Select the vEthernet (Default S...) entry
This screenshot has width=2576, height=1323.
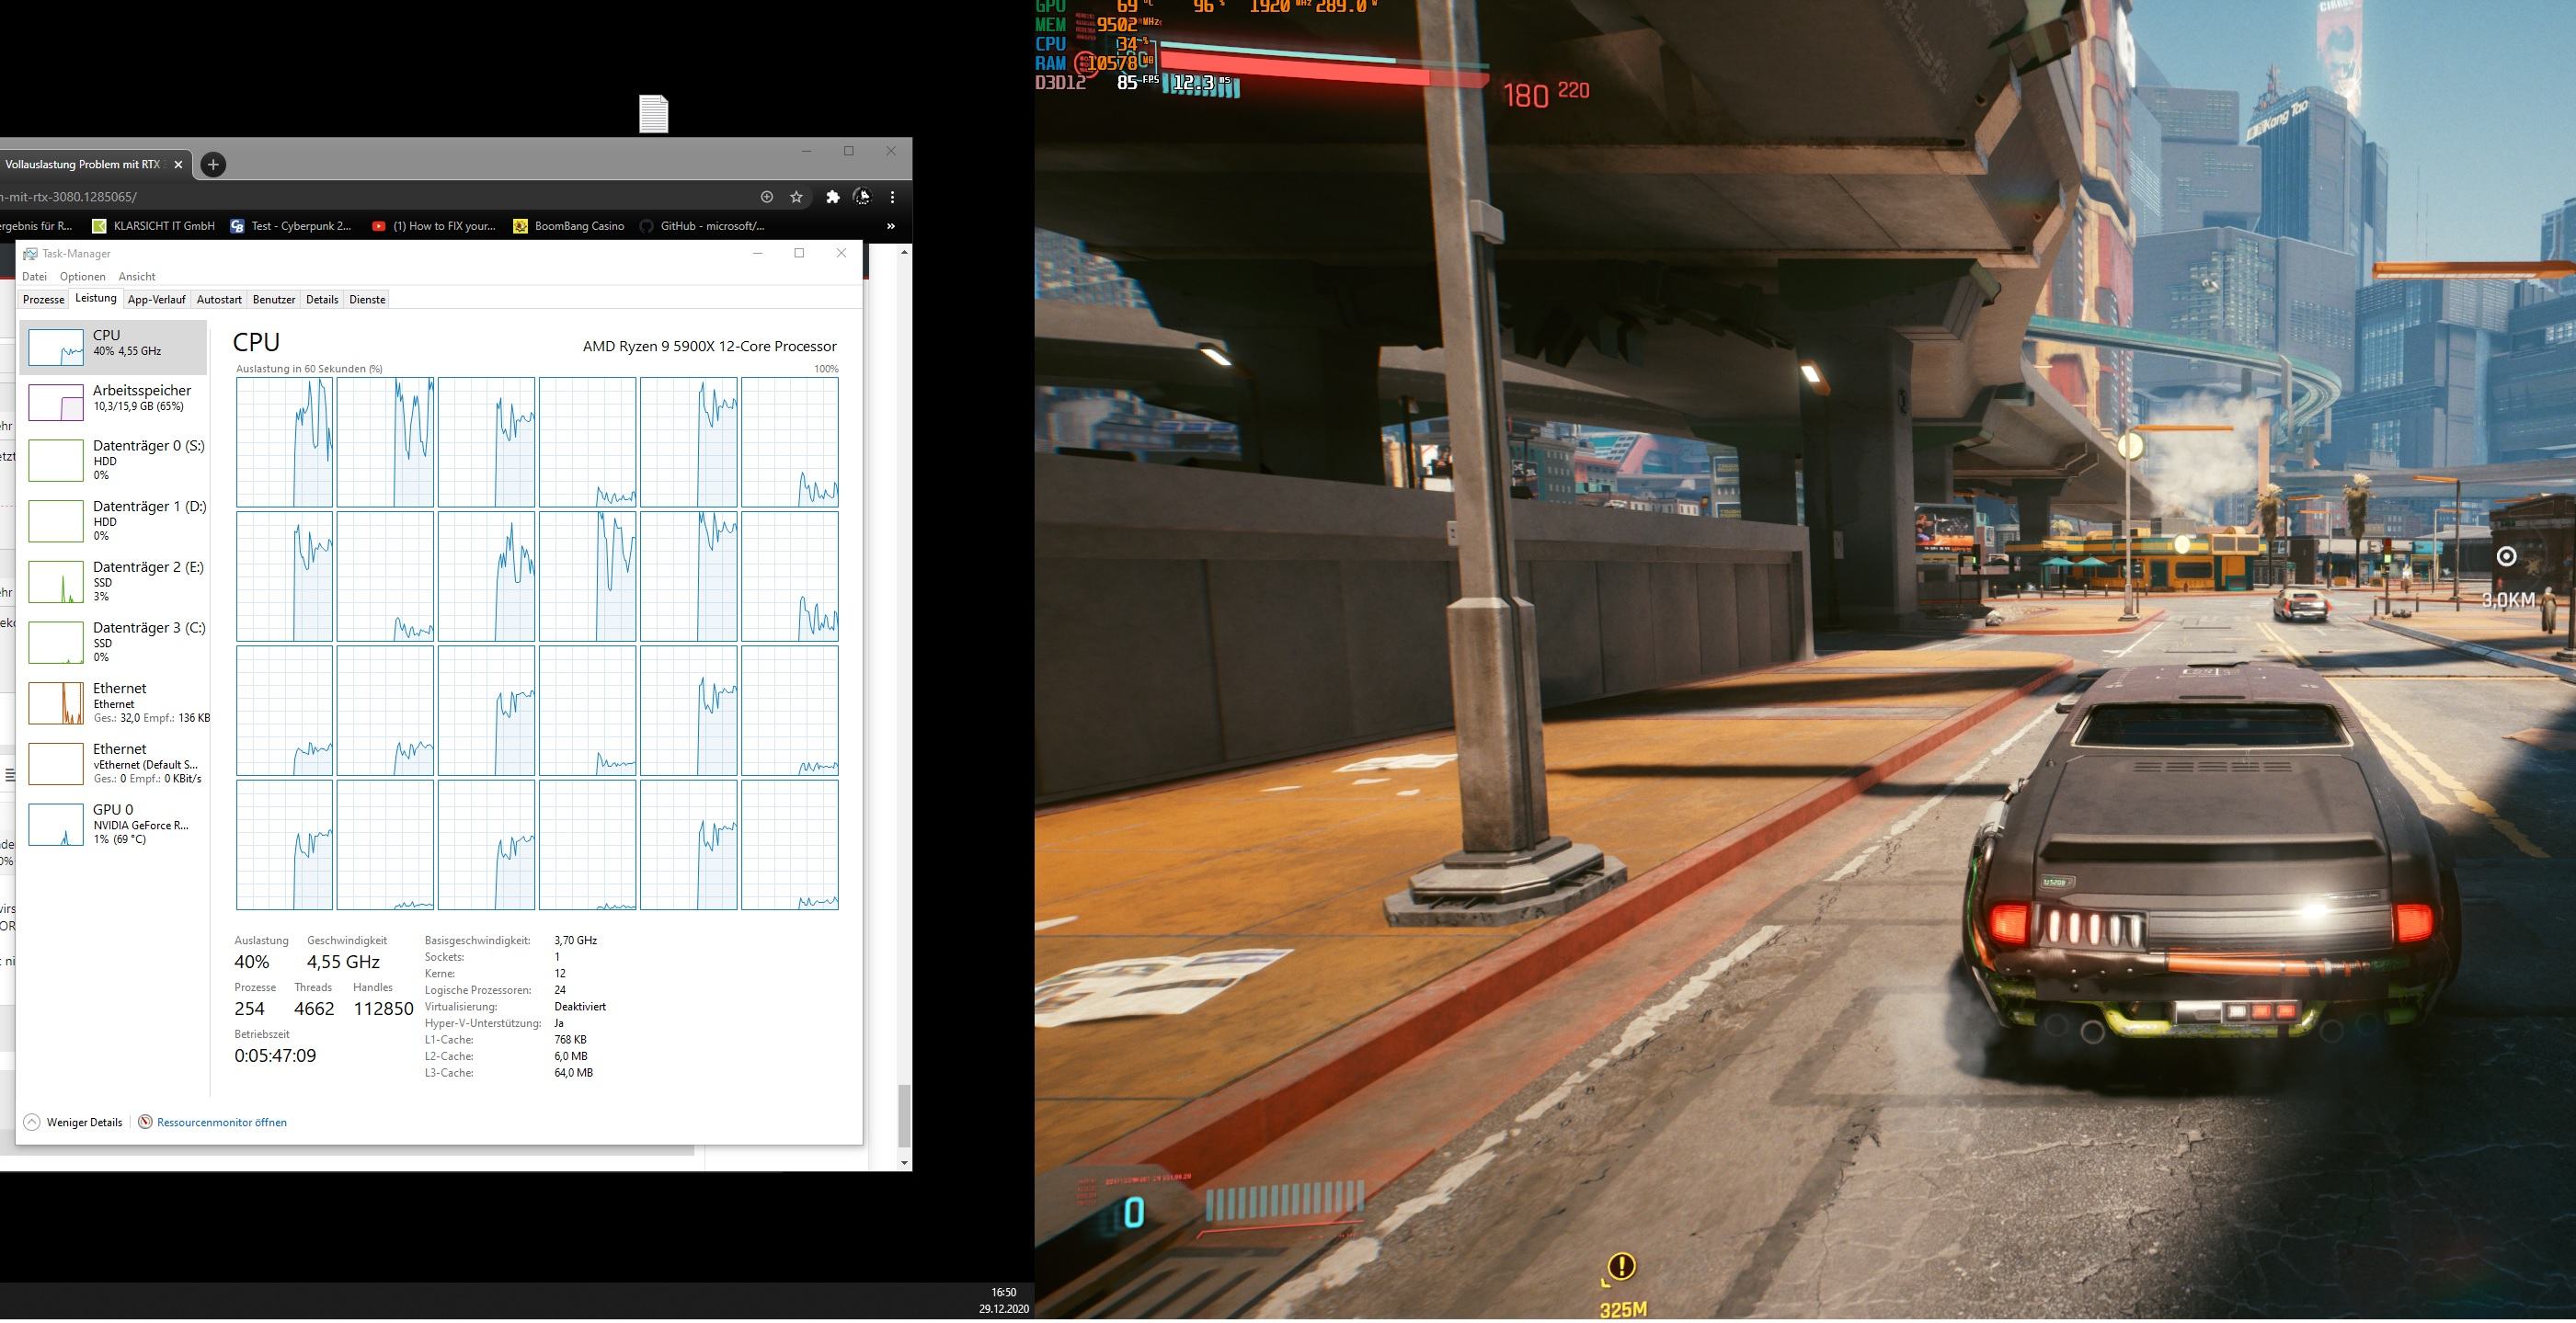114,763
